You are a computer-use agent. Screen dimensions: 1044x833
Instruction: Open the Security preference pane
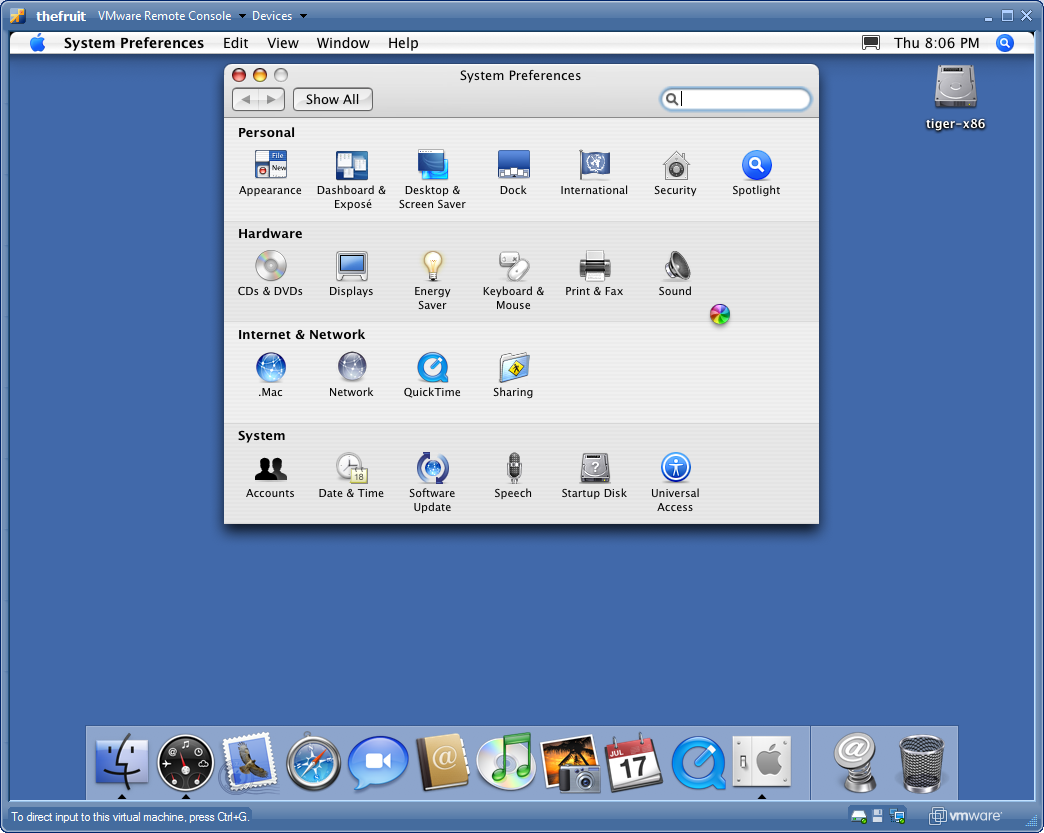pos(675,172)
